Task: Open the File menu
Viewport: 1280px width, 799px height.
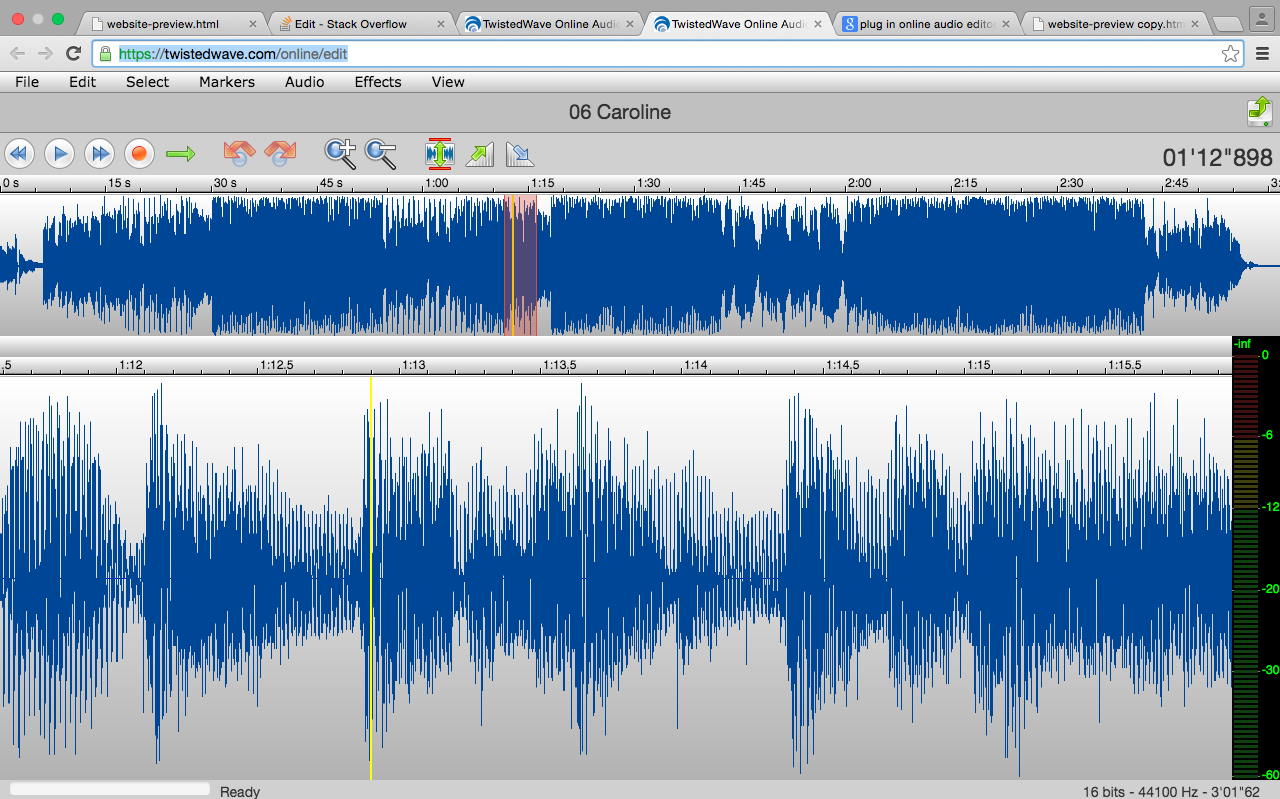Action: pos(27,82)
